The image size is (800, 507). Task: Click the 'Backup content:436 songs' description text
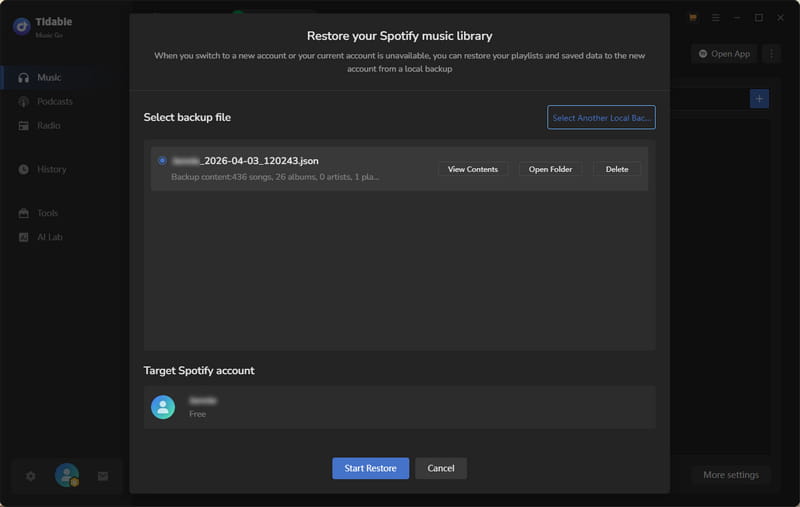(275, 177)
